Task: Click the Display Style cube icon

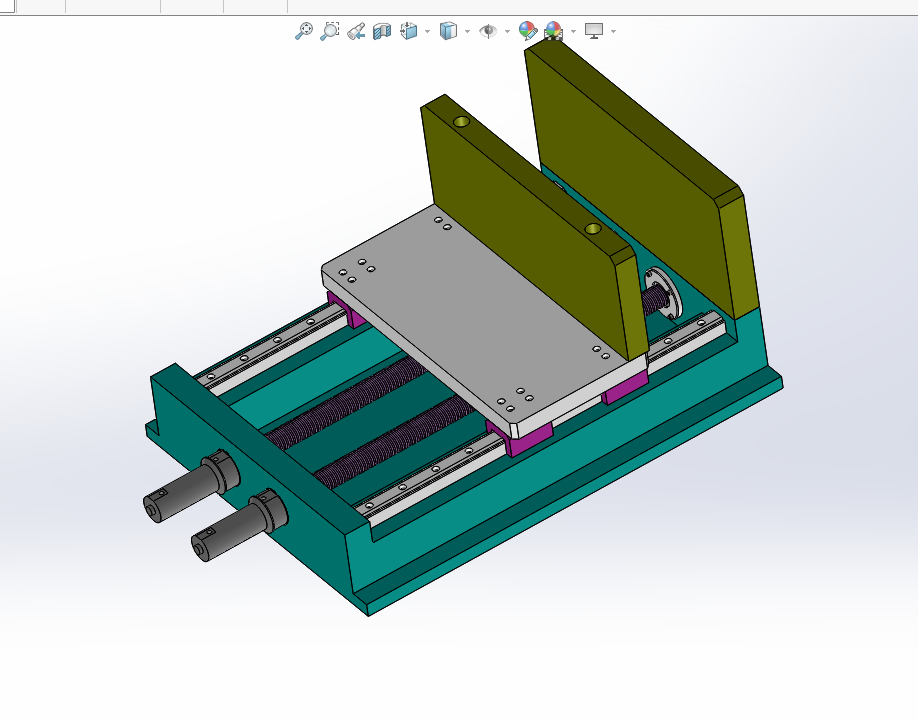Action: coord(448,30)
